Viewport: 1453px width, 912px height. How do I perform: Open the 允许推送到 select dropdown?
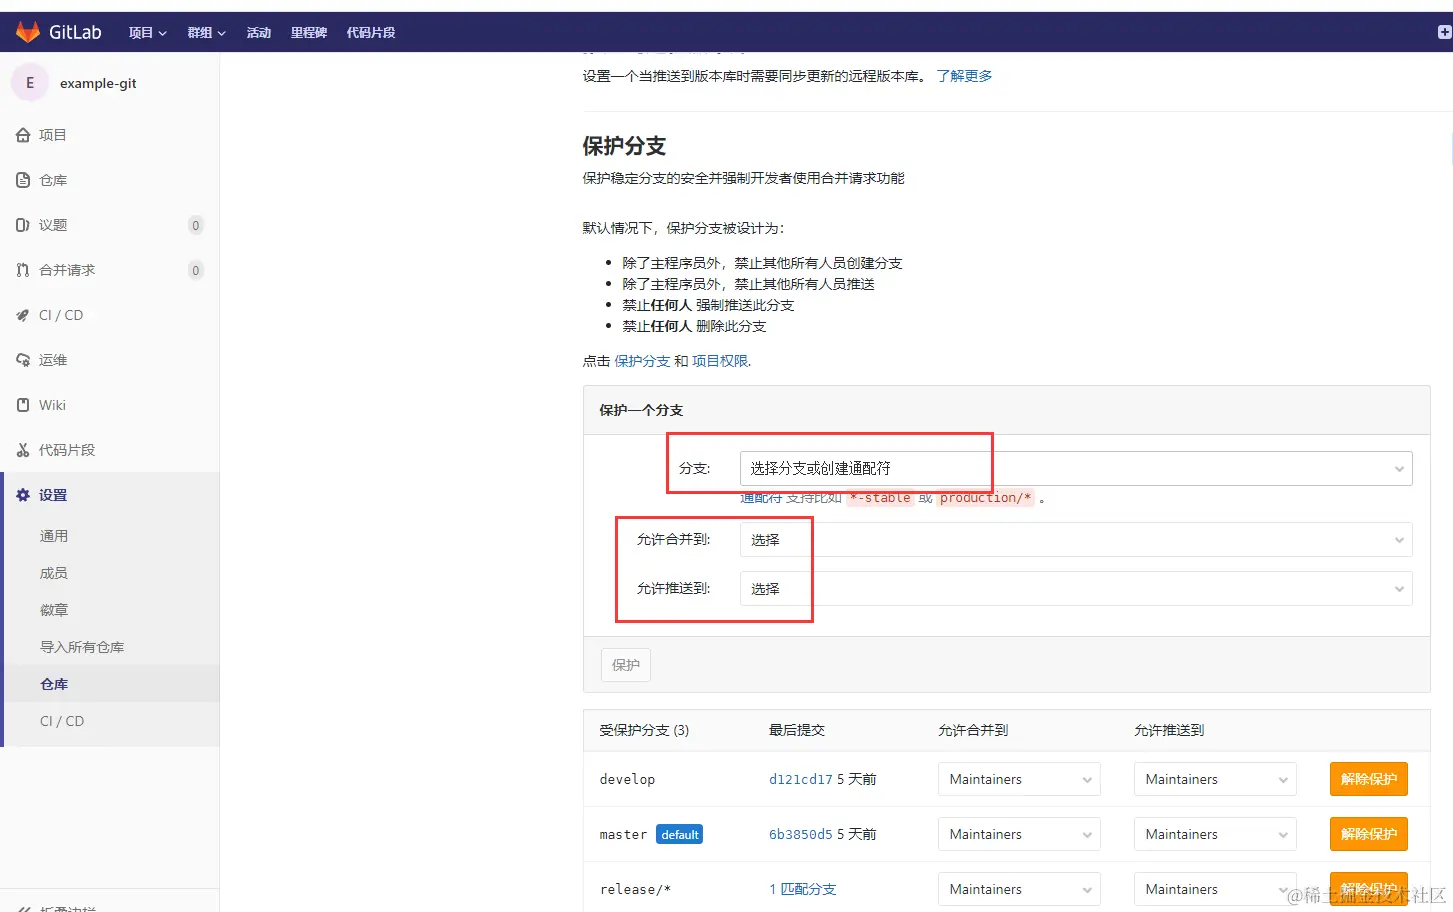click(x=1076, y=589)
